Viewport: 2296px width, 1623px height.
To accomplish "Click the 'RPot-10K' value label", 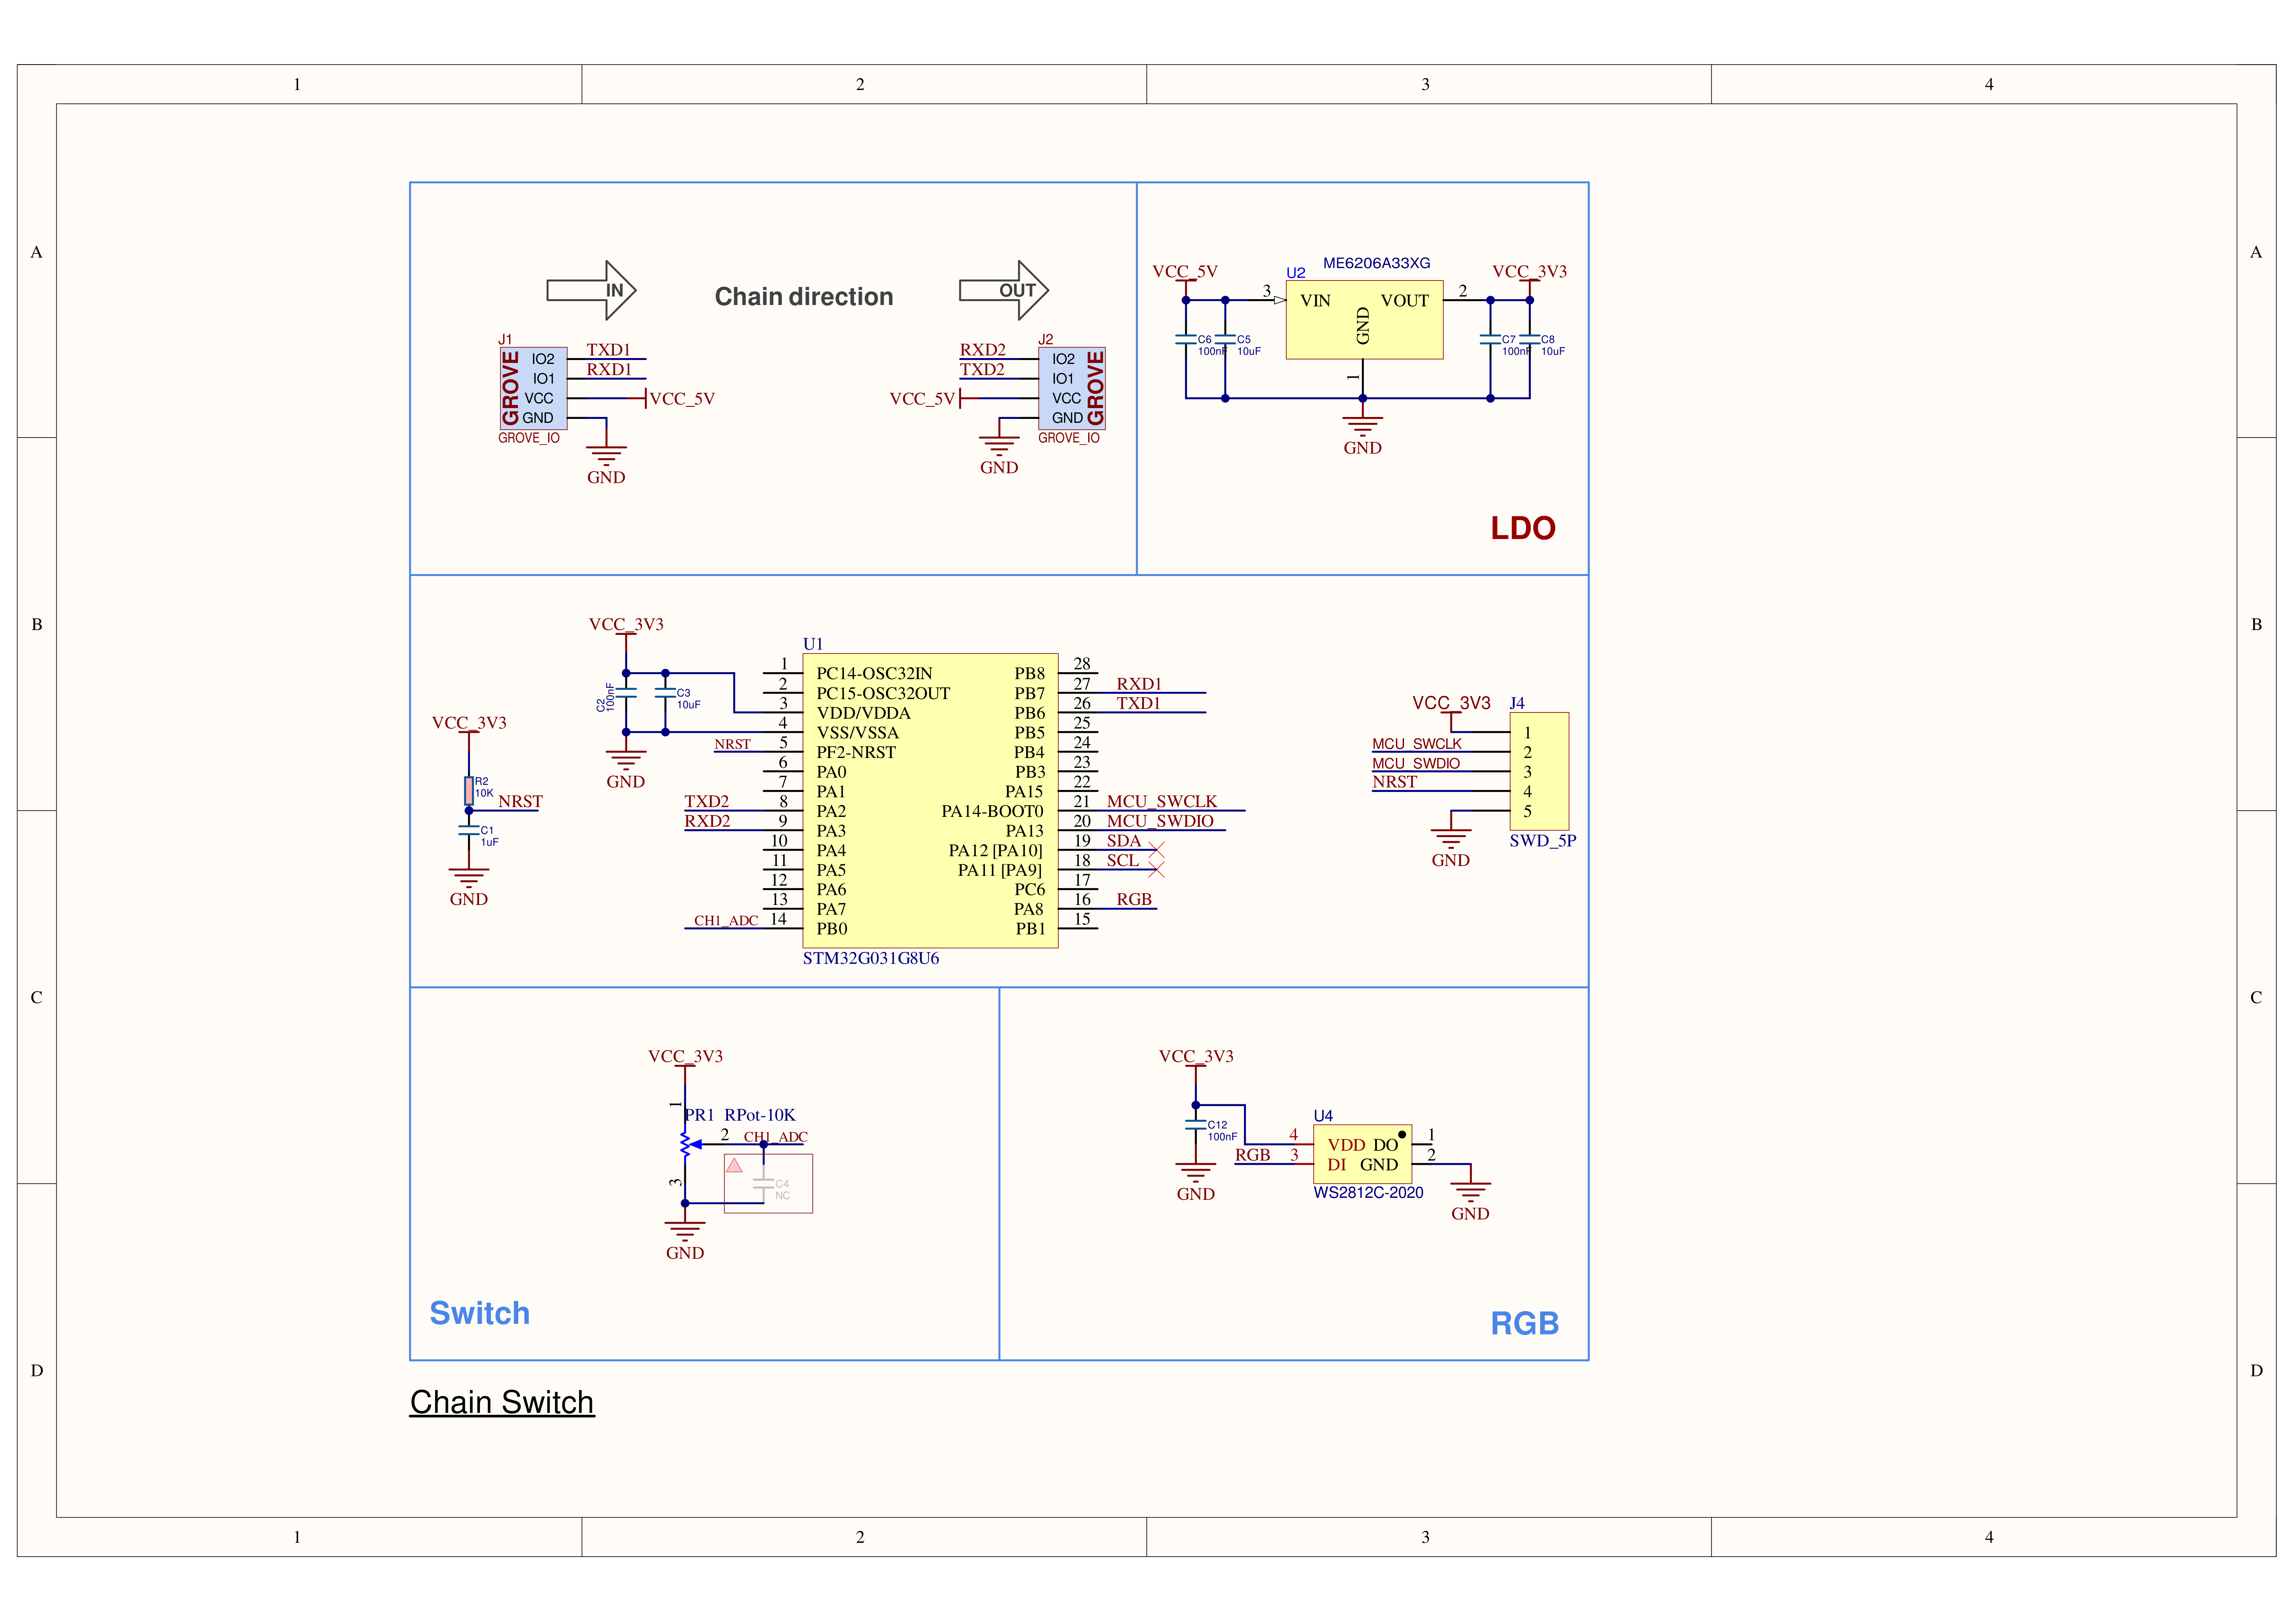I will [760, 1115].
